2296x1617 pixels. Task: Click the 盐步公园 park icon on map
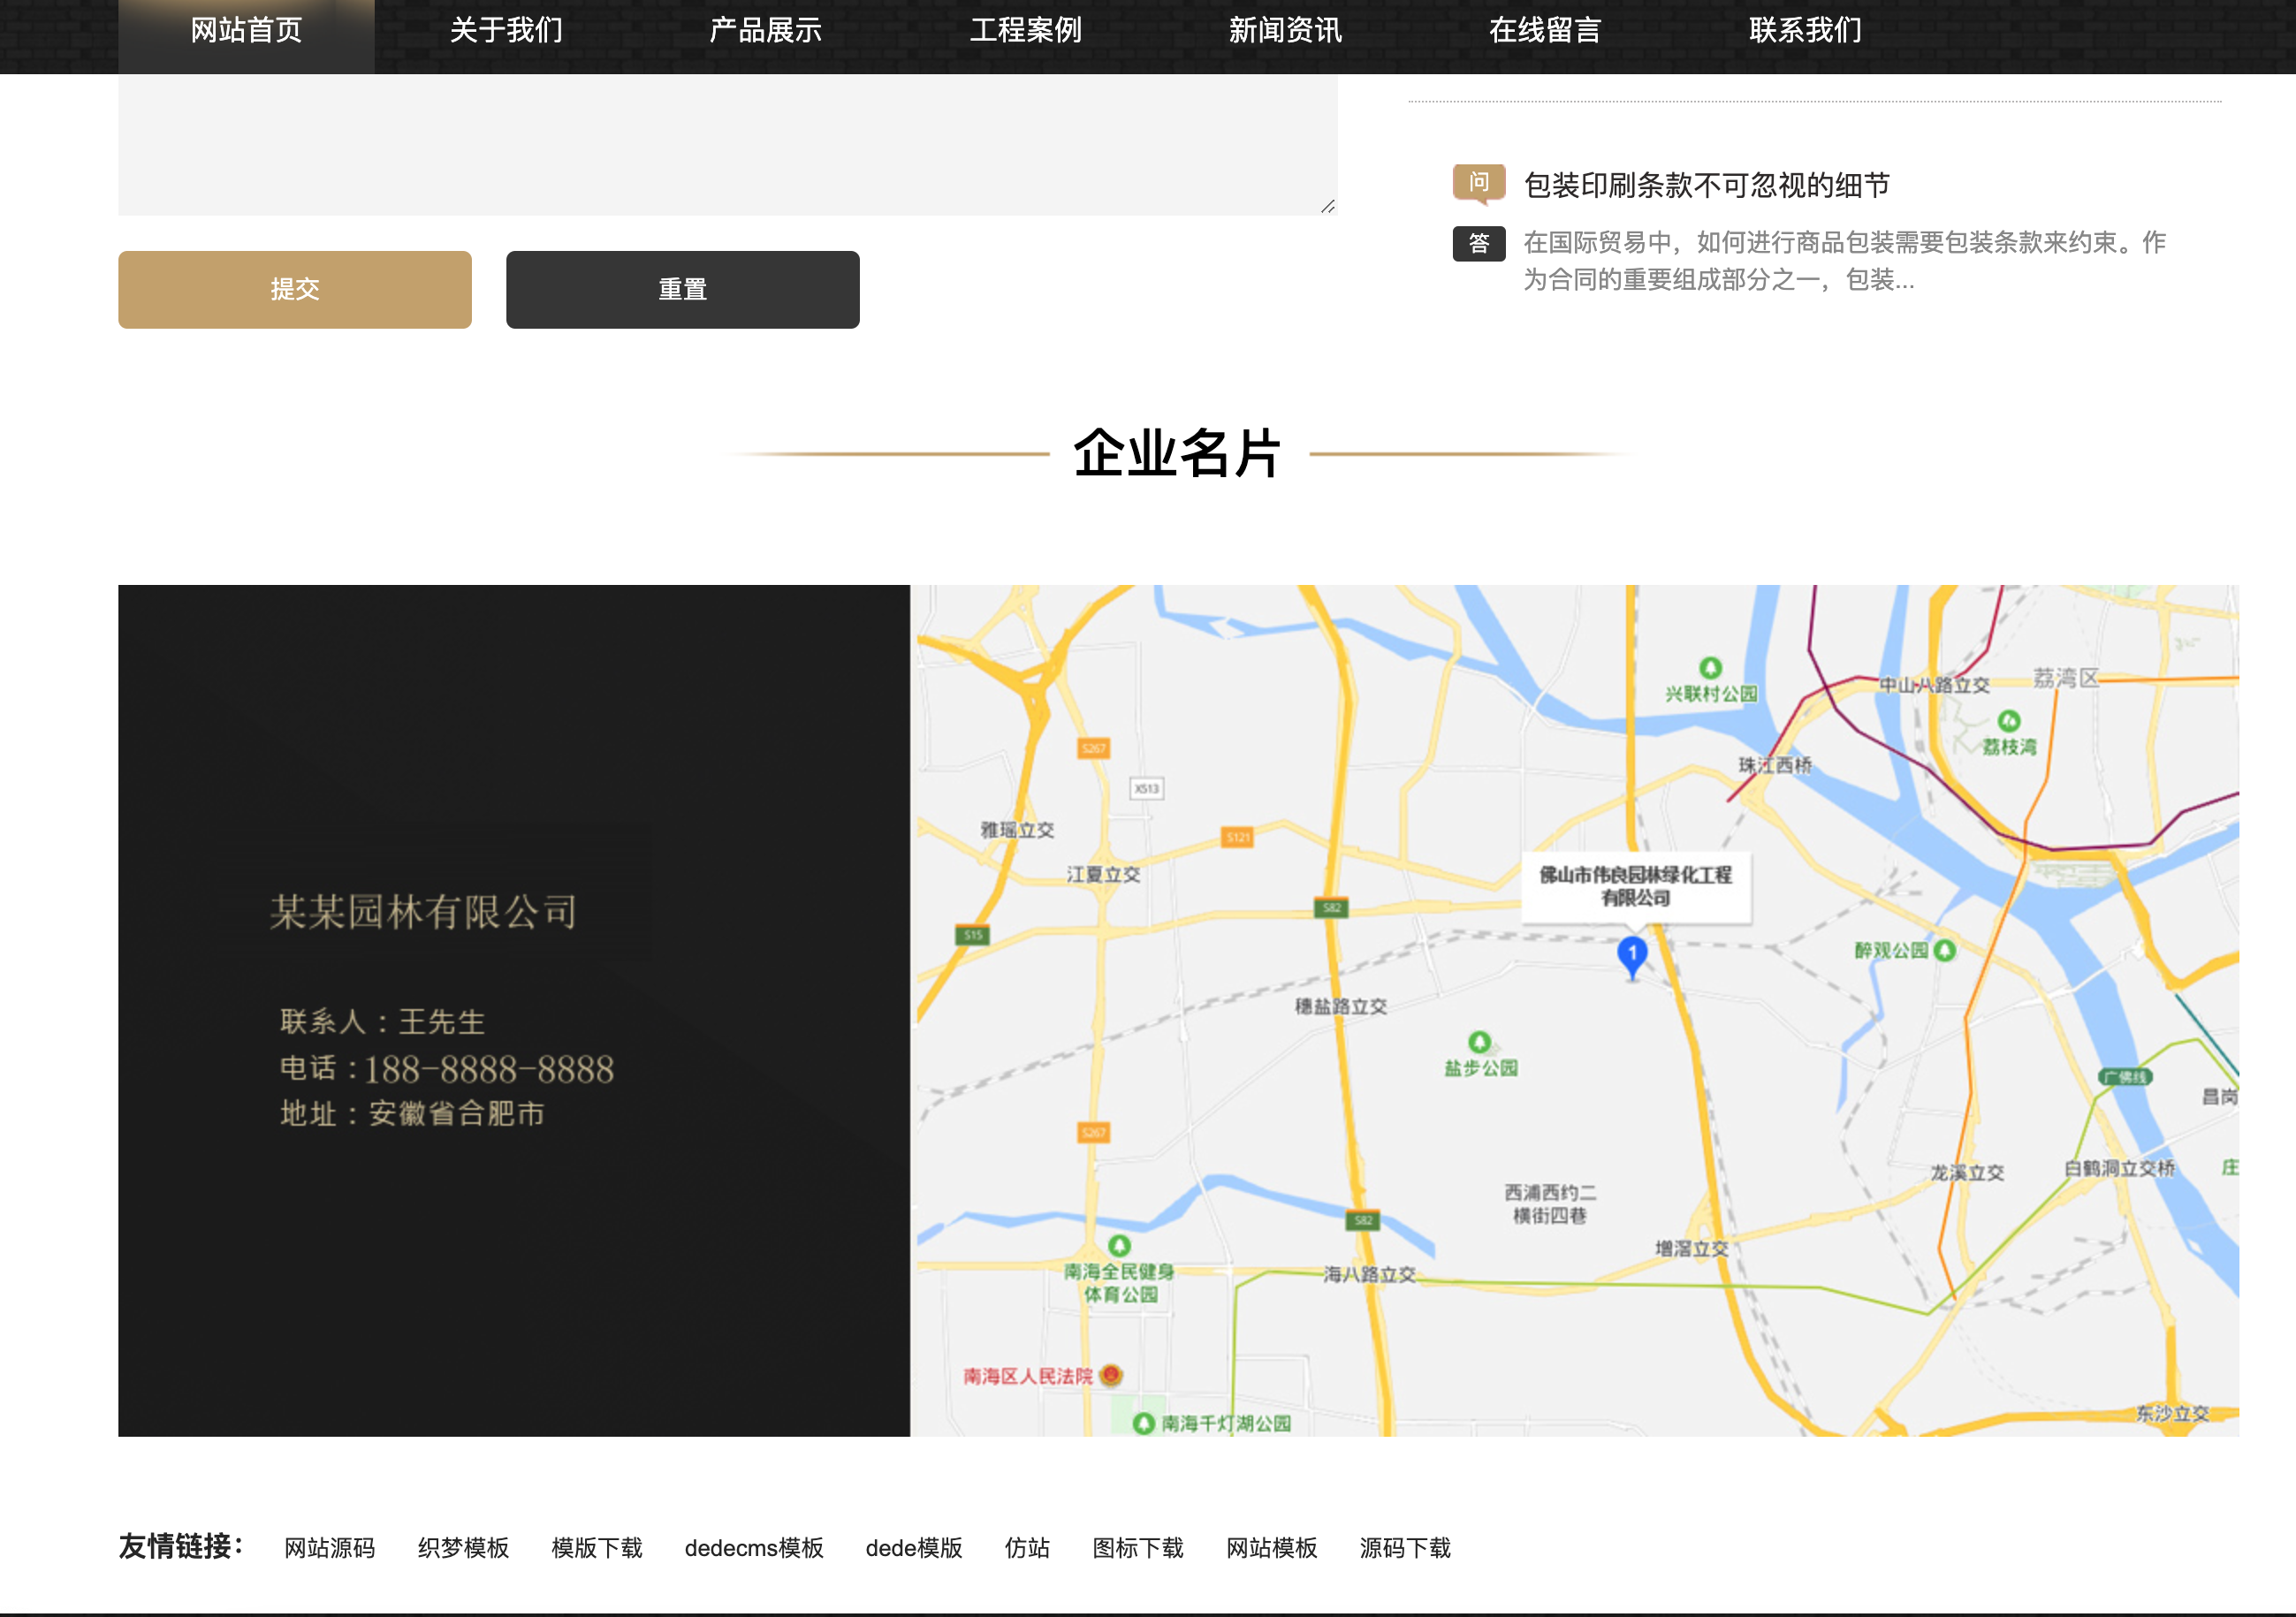(1480, 1042)
